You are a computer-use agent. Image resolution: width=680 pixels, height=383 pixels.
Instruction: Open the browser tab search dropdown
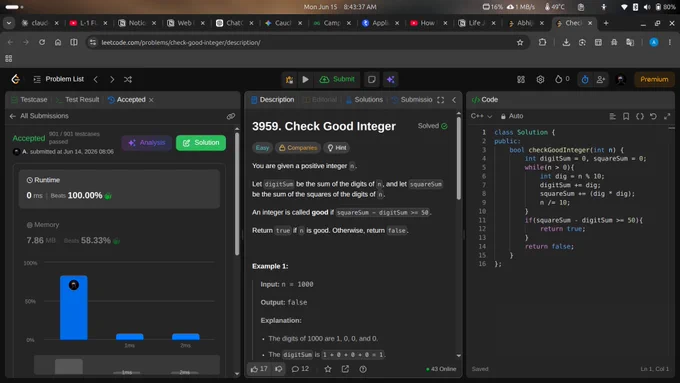pos(9,23)
